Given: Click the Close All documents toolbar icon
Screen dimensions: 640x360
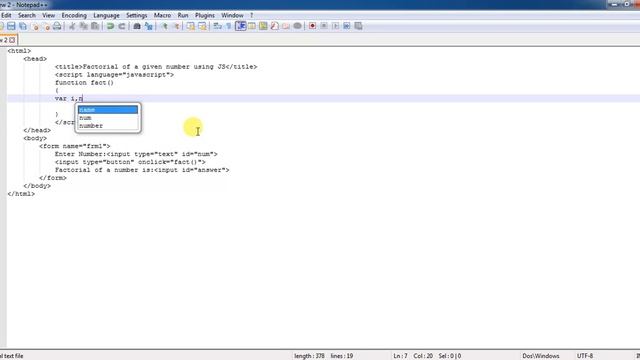Looking at the screenshot, I should tap(46, 26).
